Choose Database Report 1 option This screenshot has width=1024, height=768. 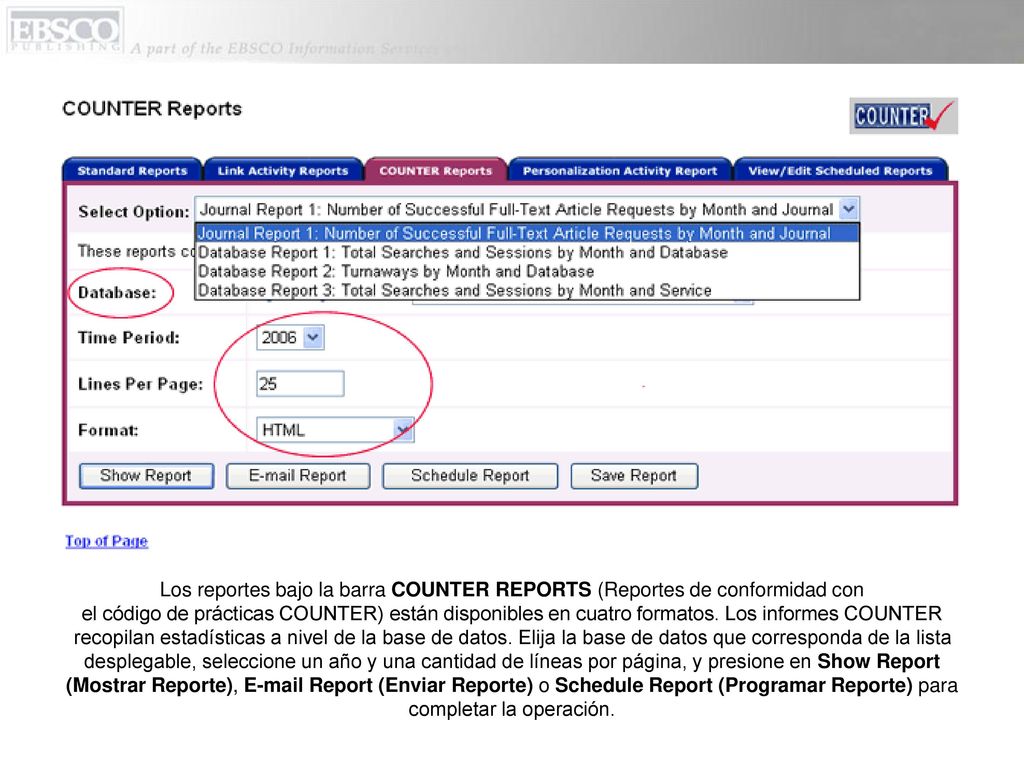click(x=527, y=252)
